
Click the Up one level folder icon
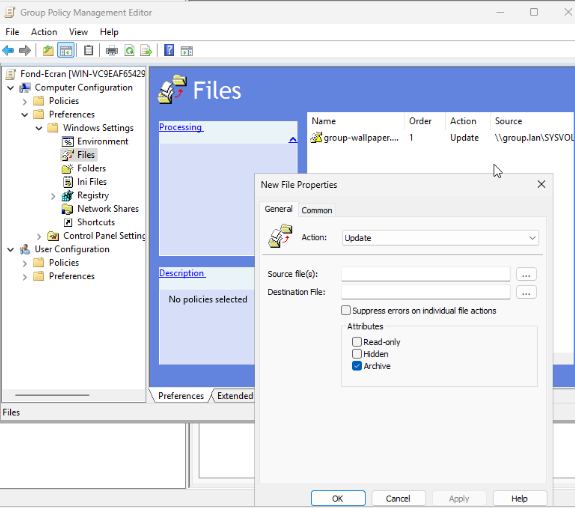[x=48, y=50]
